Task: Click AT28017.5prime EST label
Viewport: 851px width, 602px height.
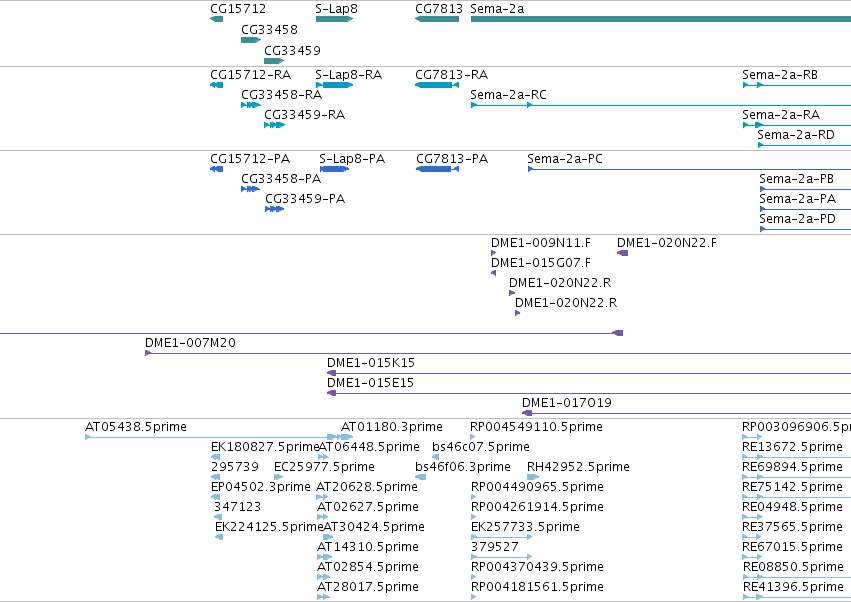Action: tap(367, 587)
